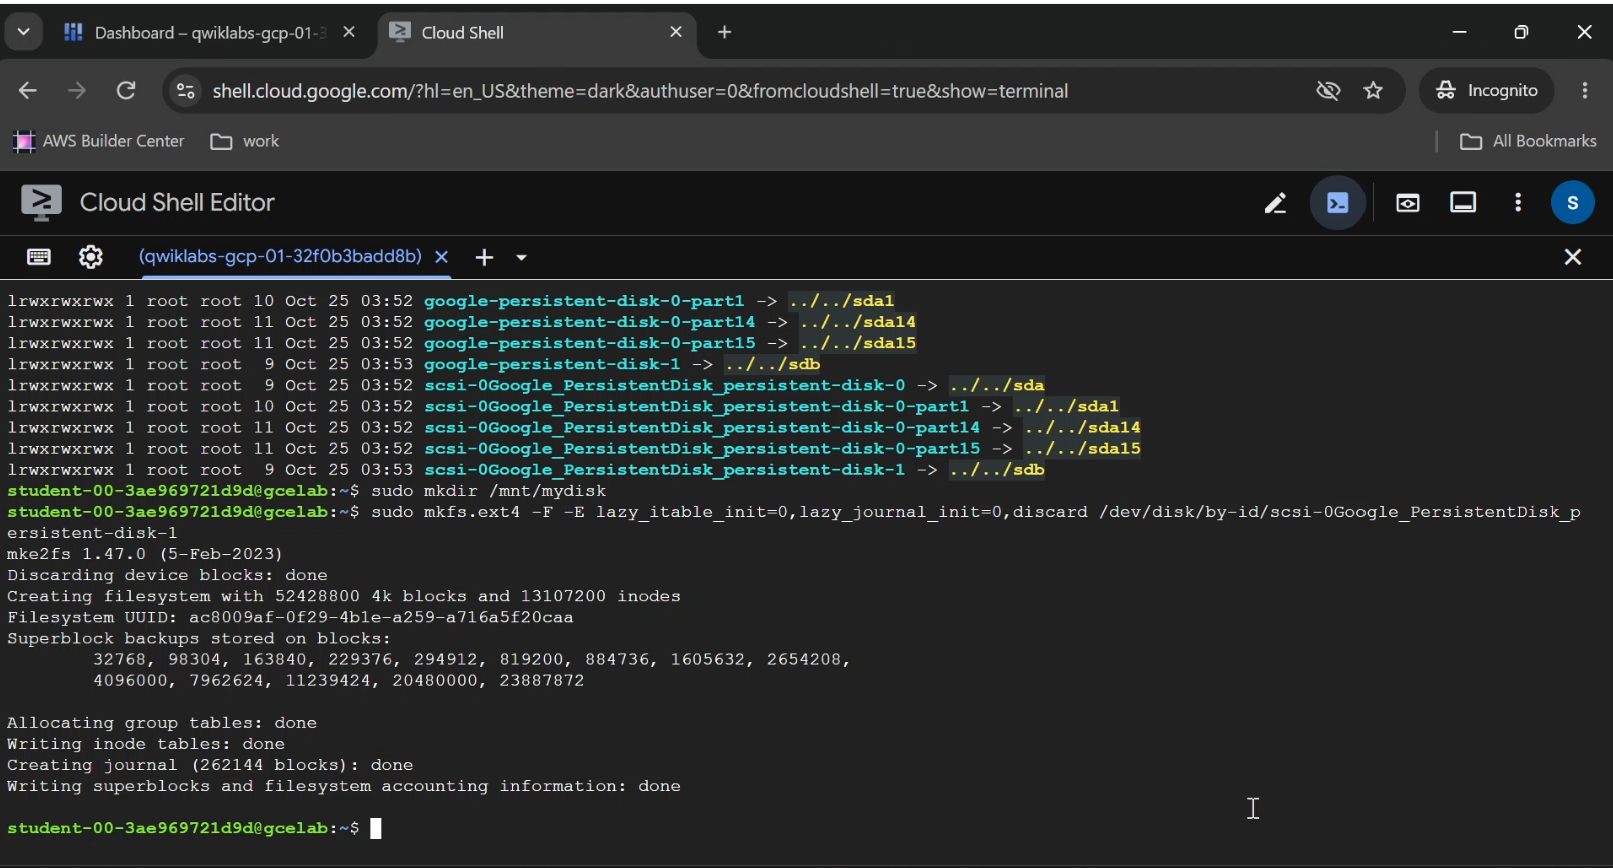This screenshot has width=1613, height=868.
Task: Select the qwiklabs-gcp-01-32f0b3badd8b terminal tab
Action: [280, 257]
